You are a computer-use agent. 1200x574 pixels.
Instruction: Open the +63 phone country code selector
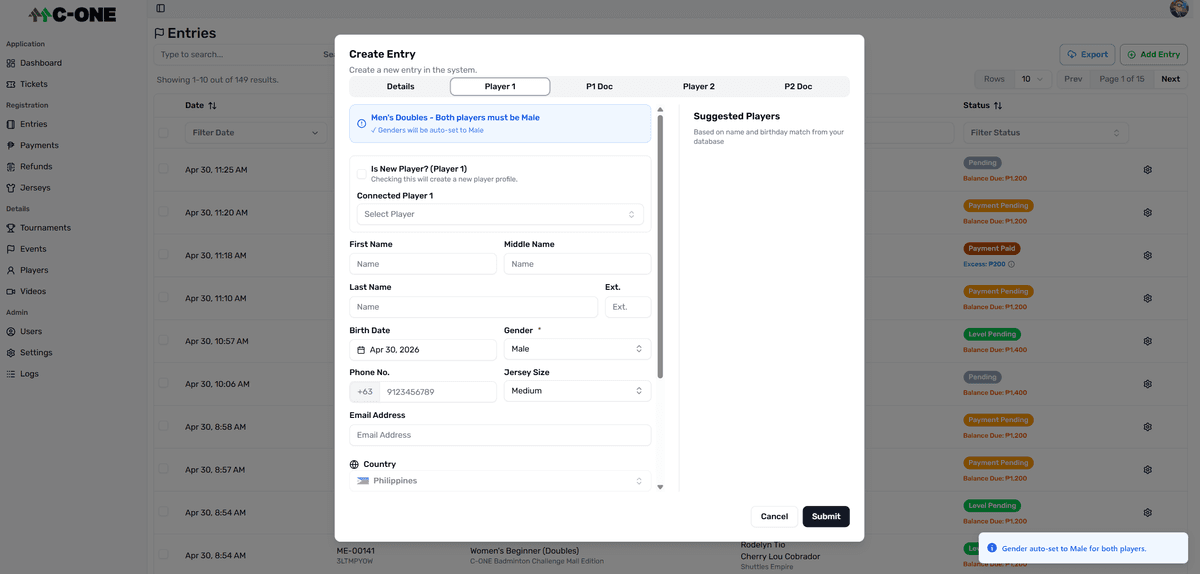pos(364,392)
